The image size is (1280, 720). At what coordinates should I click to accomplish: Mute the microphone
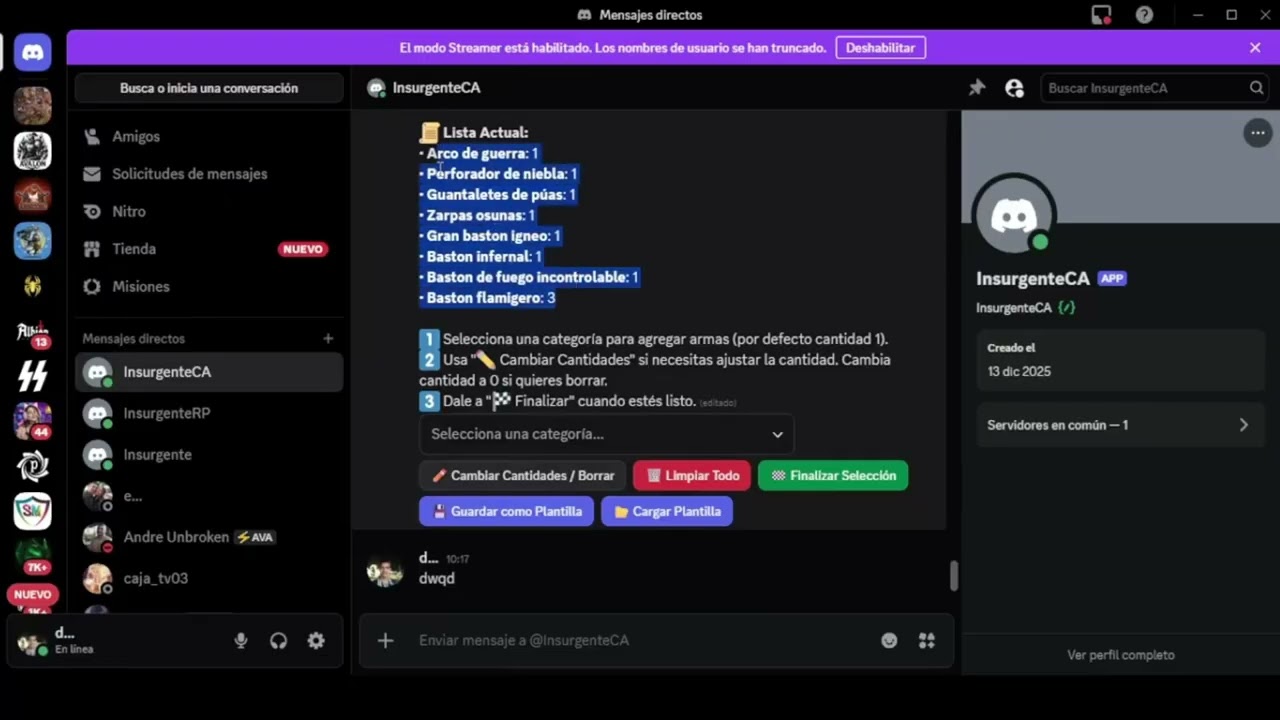[x=241, y=641]
